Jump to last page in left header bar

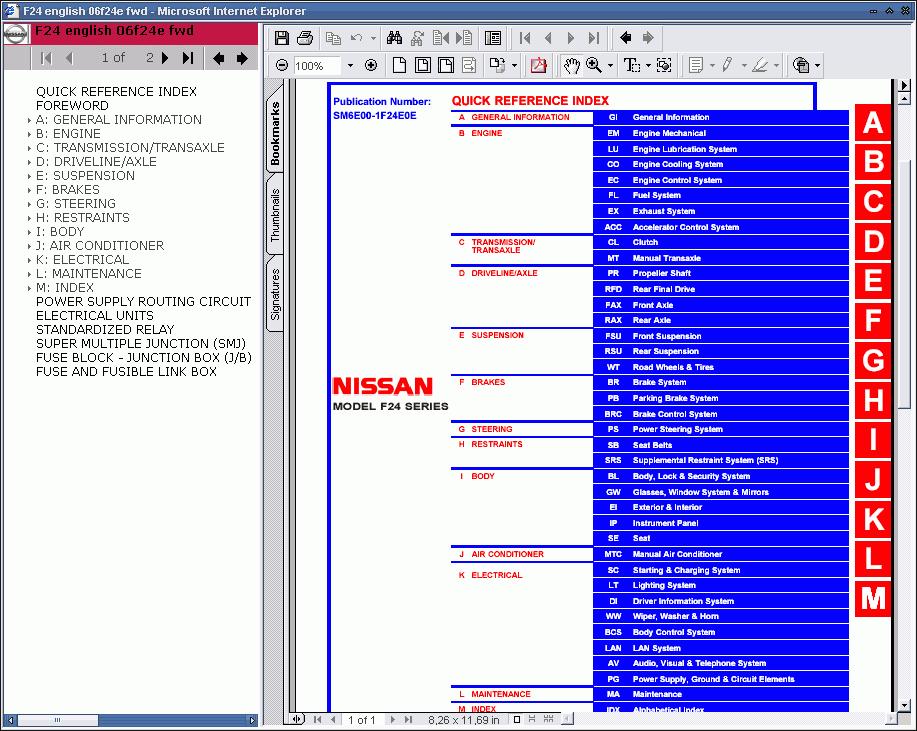point(188,58)
